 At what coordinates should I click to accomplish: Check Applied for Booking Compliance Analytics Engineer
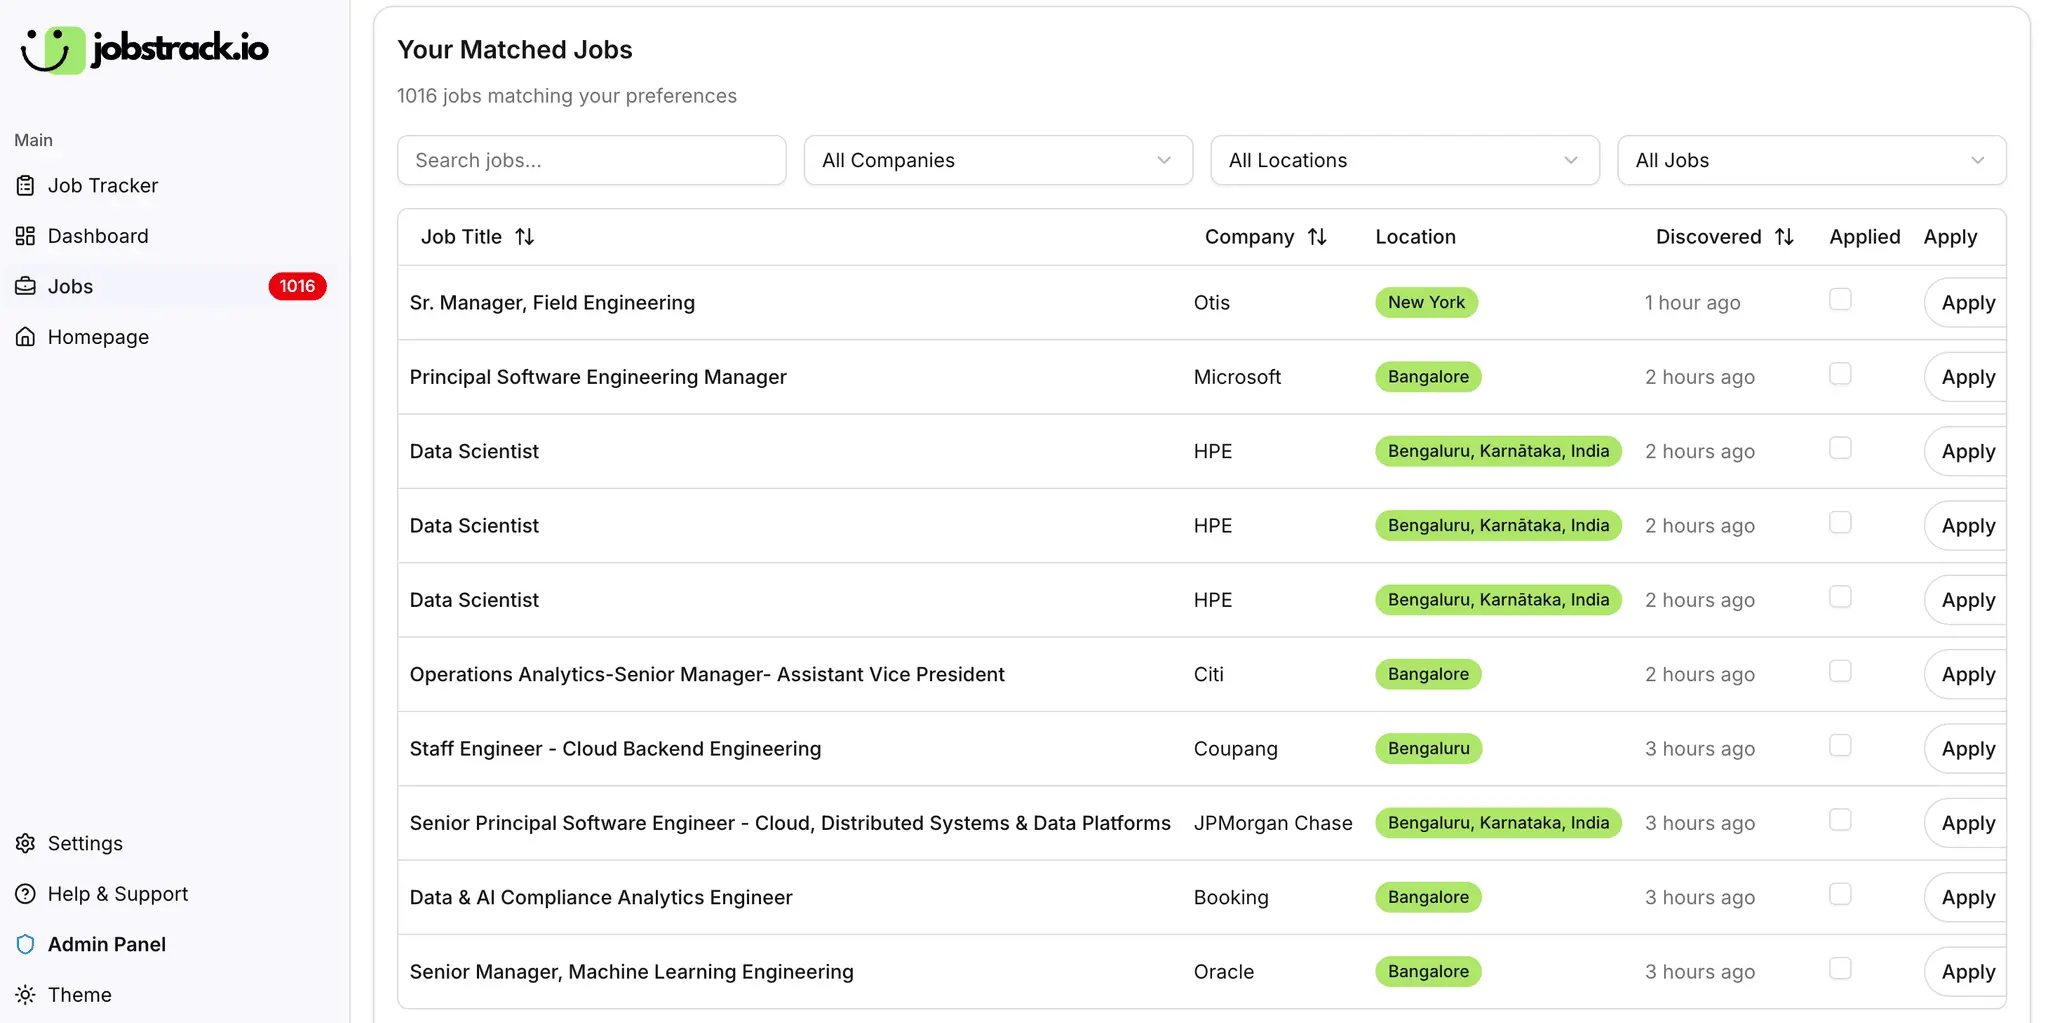[1840, 894]
